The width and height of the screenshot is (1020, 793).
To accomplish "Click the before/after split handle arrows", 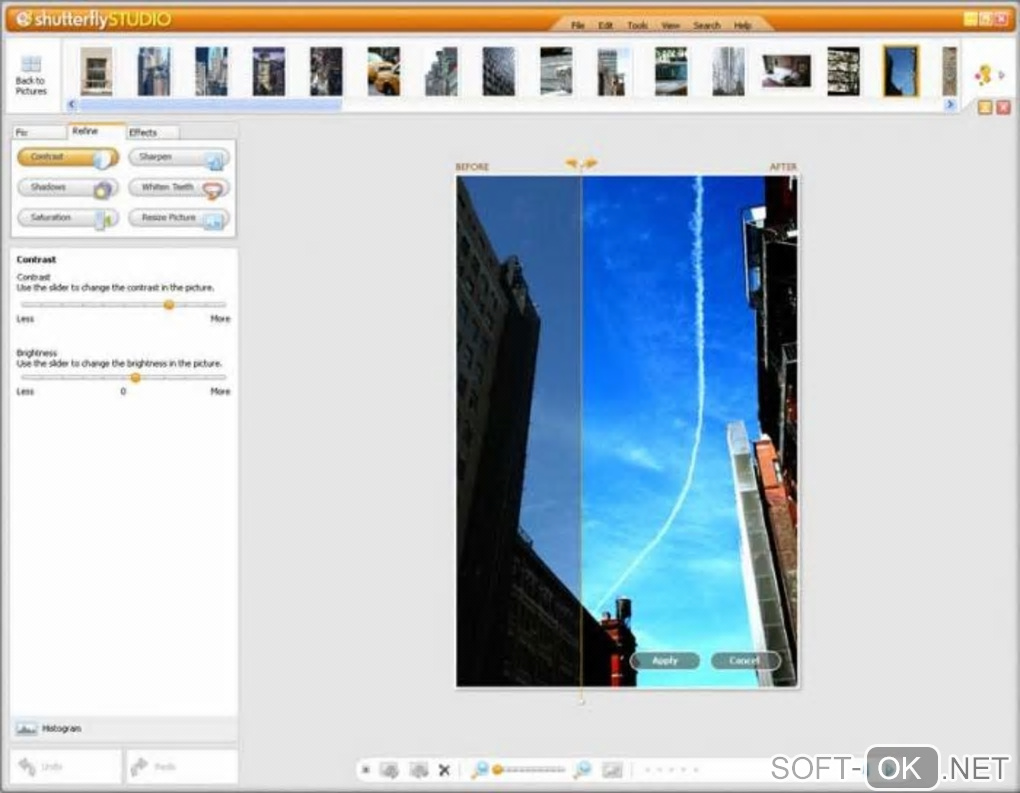I will click(x=581, y=164).
